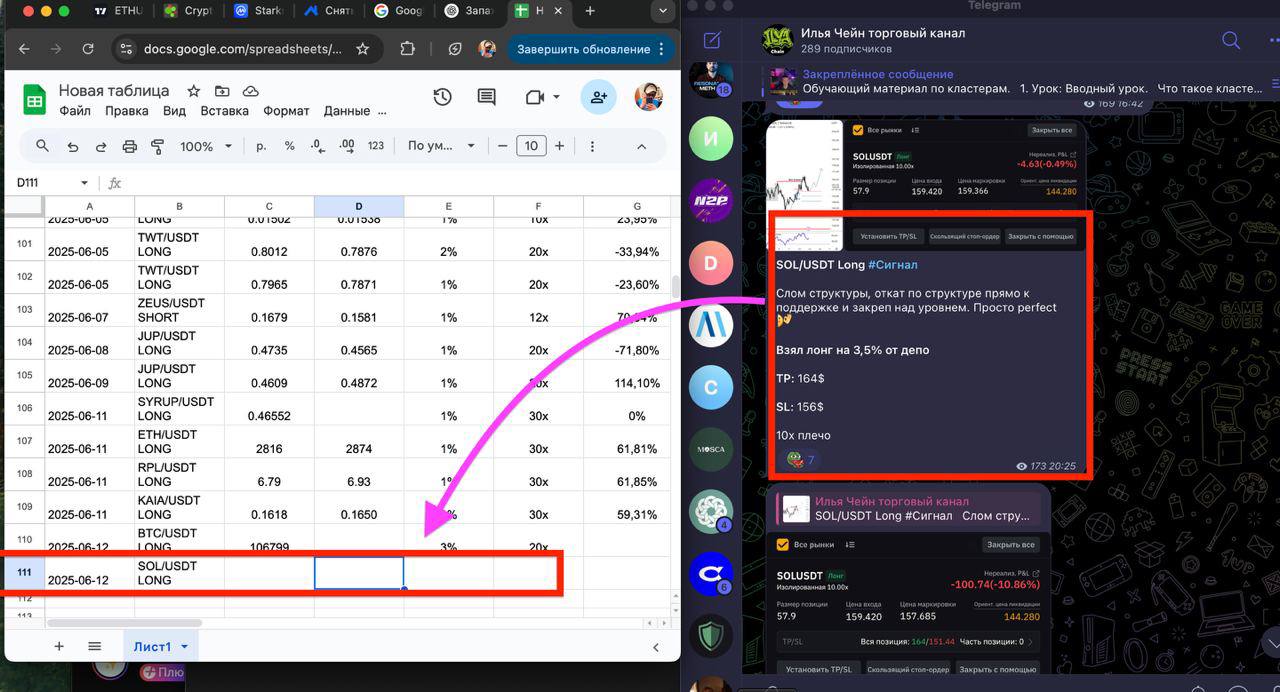1280x692 pixels.
Task: Click the font size field showing 10
Action: click(531, 146)
